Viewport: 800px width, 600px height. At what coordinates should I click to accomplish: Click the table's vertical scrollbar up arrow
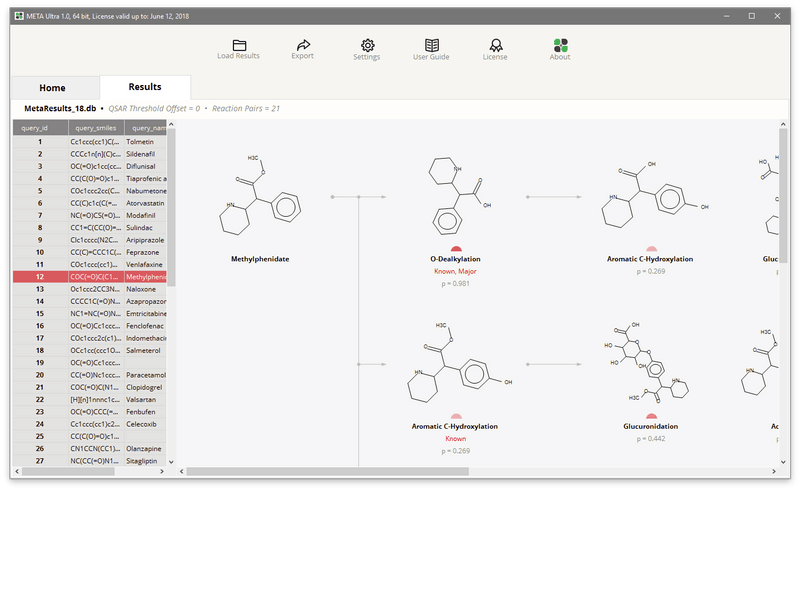tap(171, 124)
